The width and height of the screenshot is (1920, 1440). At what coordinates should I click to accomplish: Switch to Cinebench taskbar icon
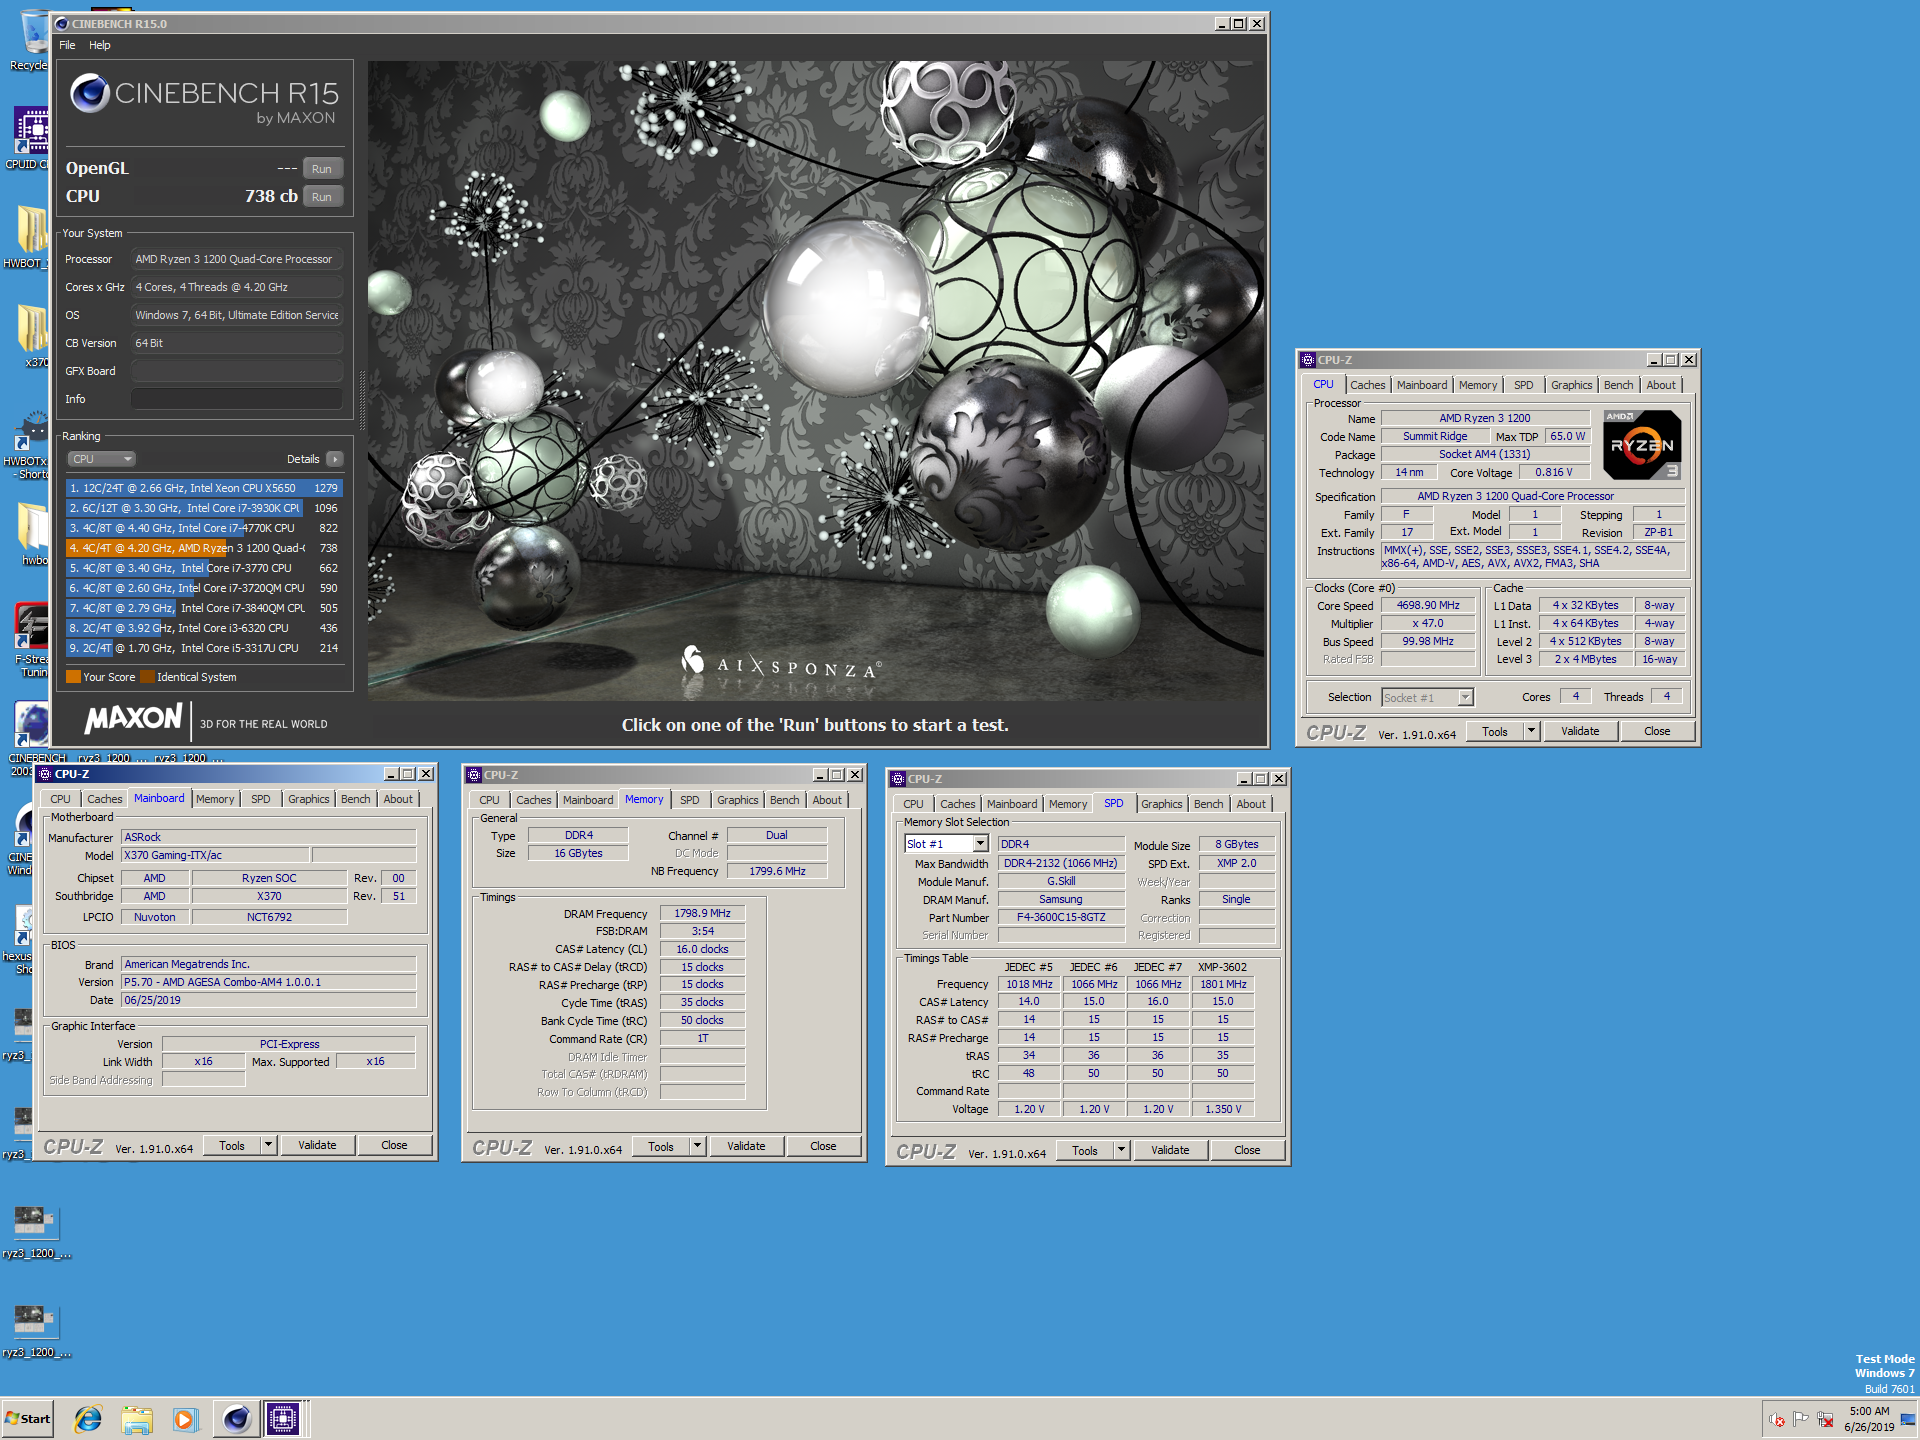pos(236,1419)
